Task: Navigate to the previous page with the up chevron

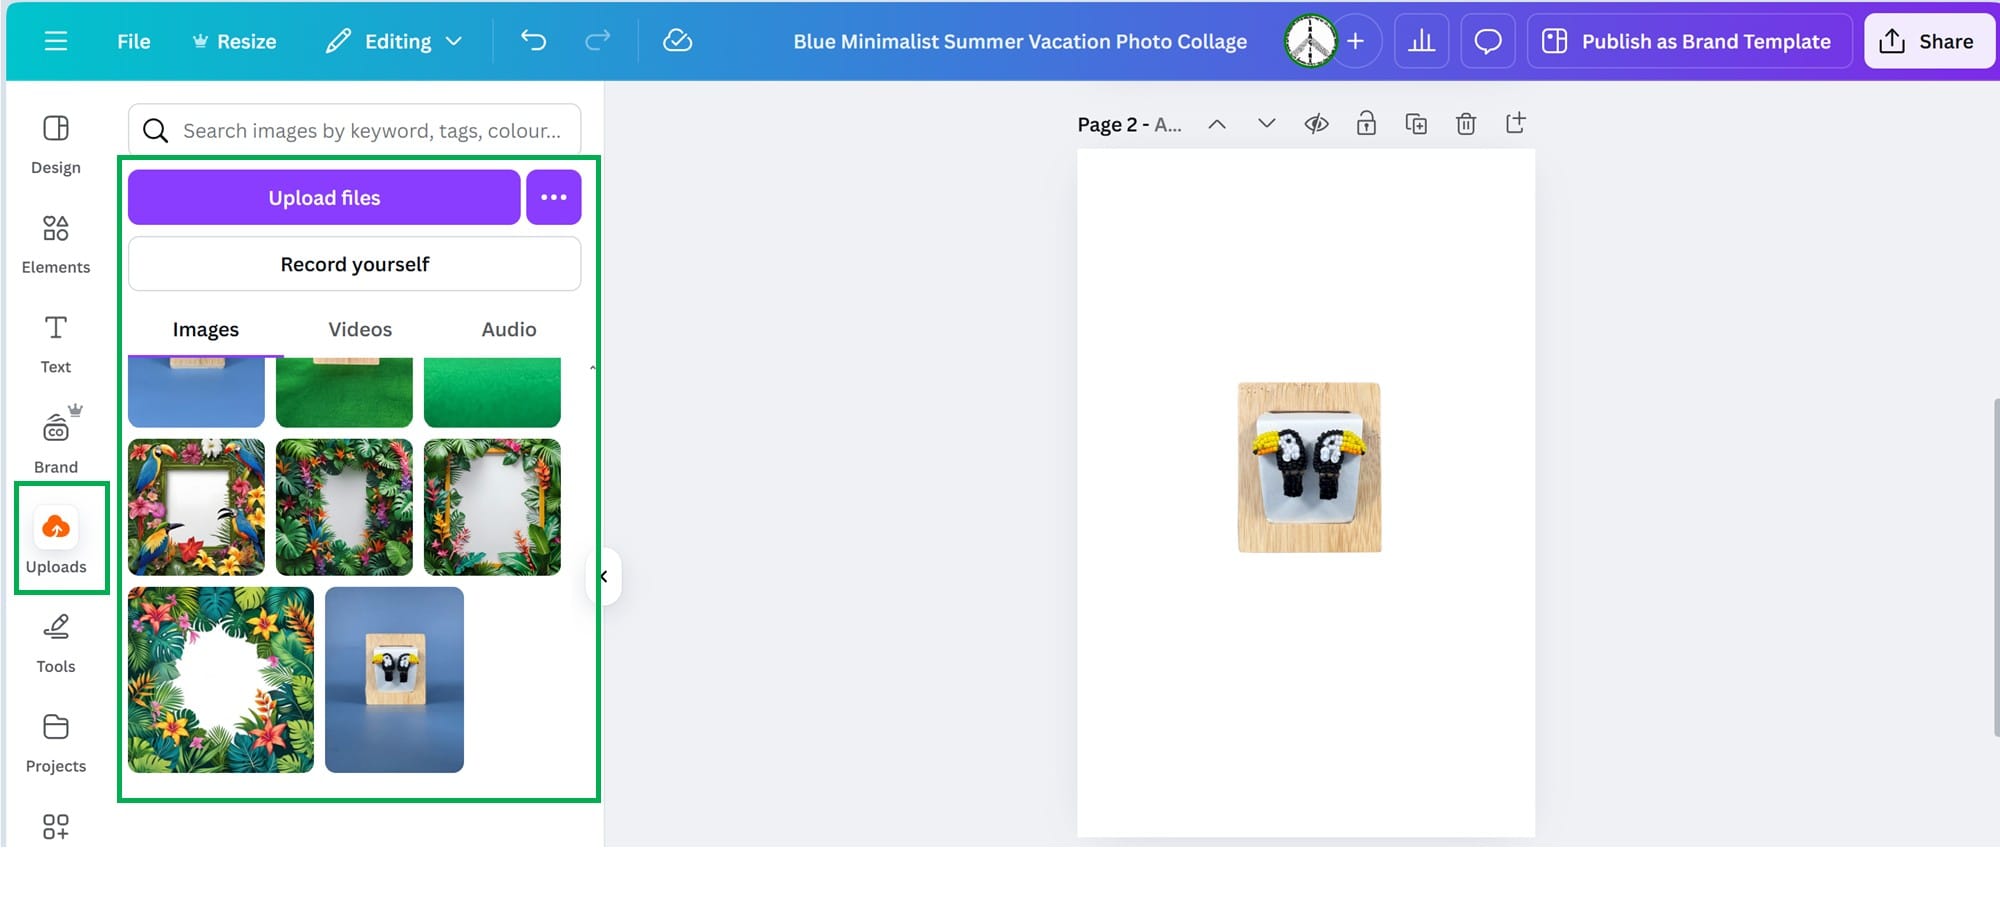Action: point(1217,123)
